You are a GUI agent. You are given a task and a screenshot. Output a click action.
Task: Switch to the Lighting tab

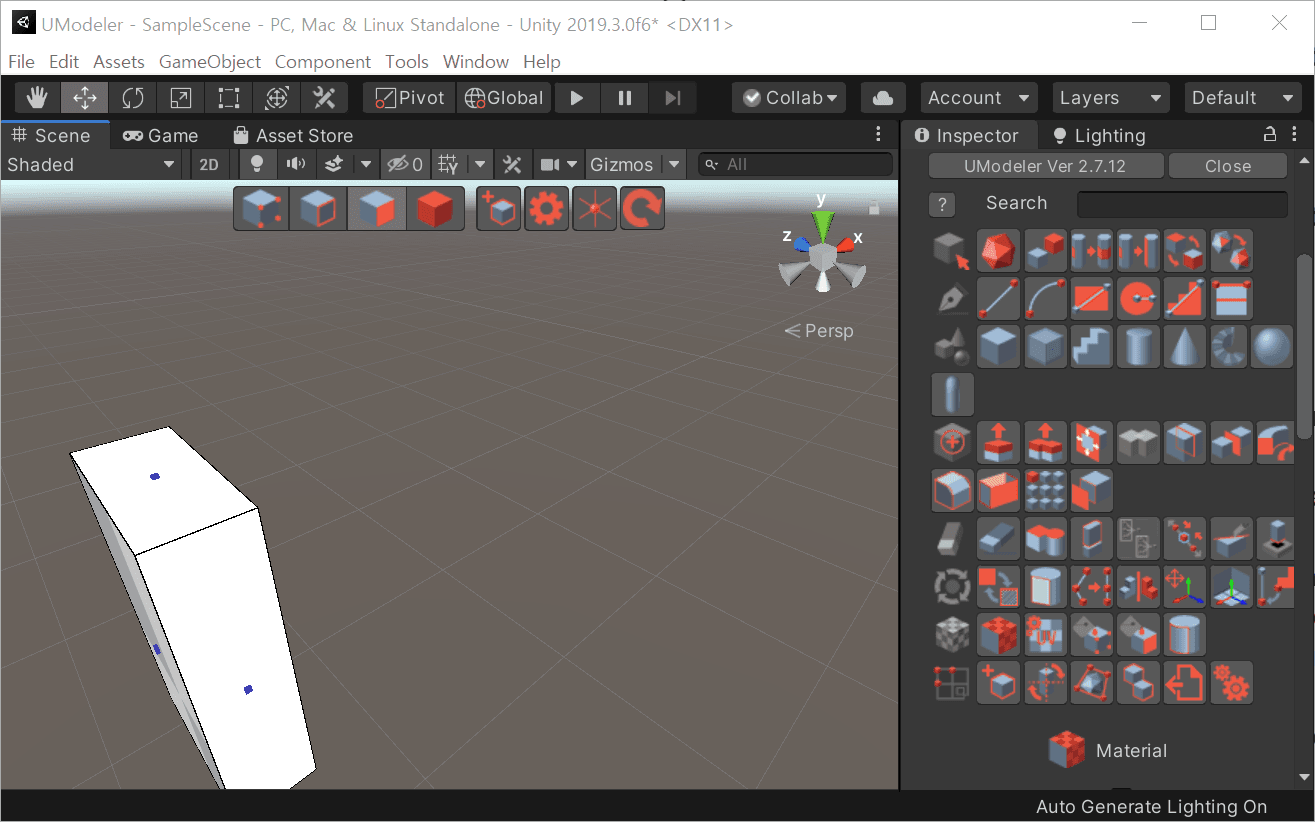(x=1098, y=135)
